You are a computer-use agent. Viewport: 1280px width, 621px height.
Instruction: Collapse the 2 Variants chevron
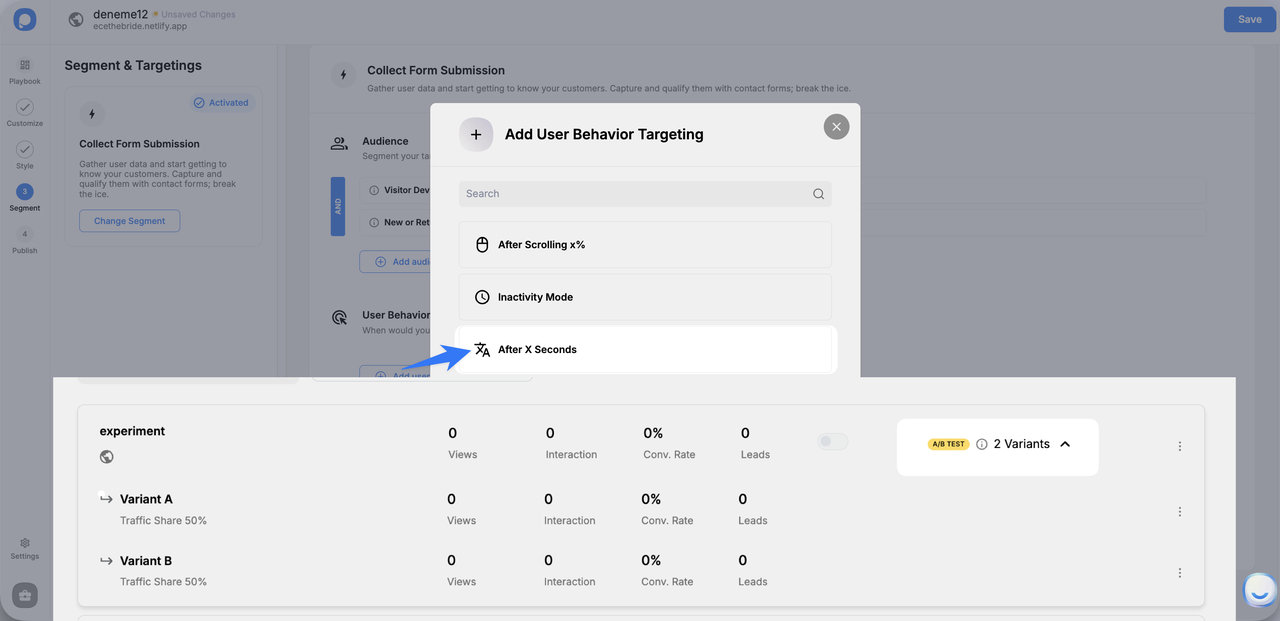point(1065,444)
